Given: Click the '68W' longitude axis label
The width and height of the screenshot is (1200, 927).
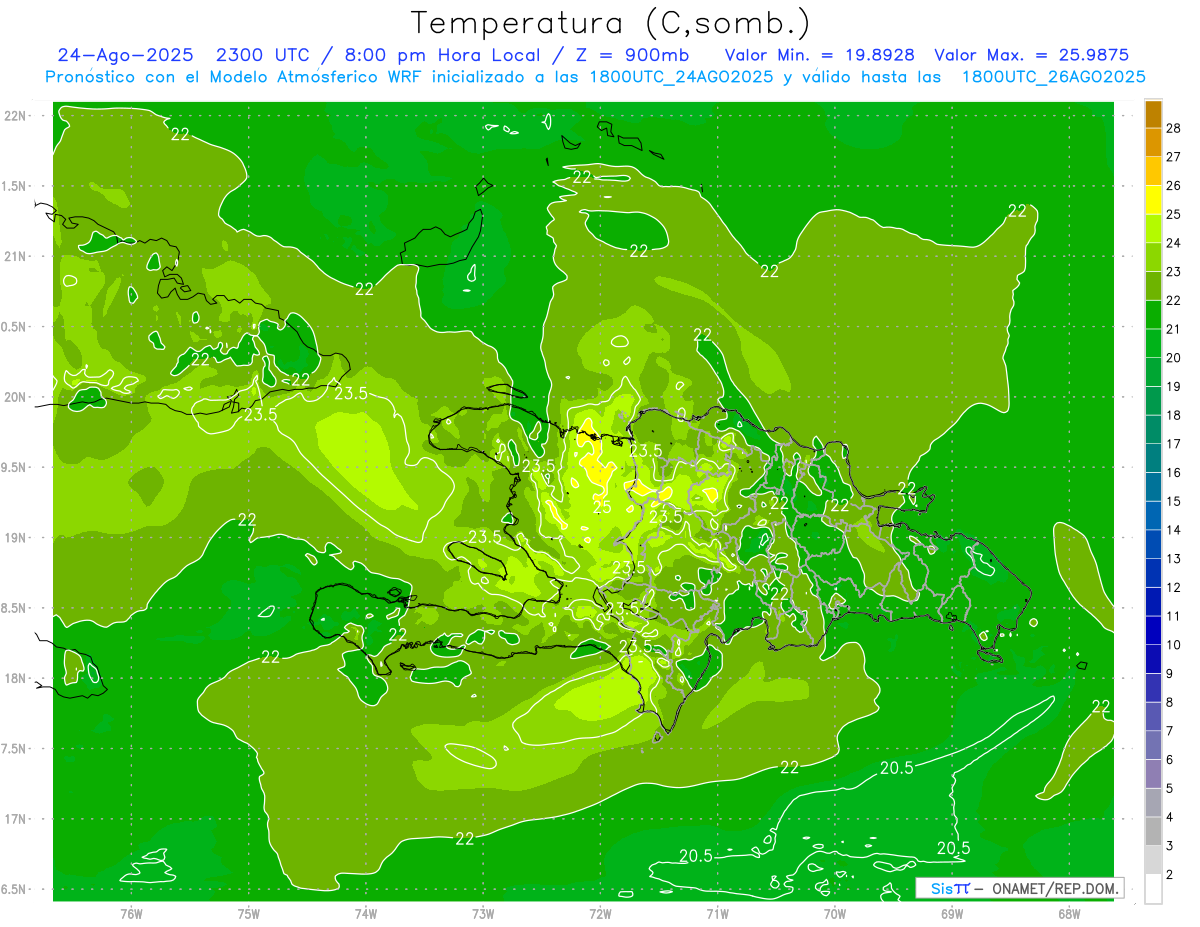Looking at the screenshot, I should (1069, 914).
